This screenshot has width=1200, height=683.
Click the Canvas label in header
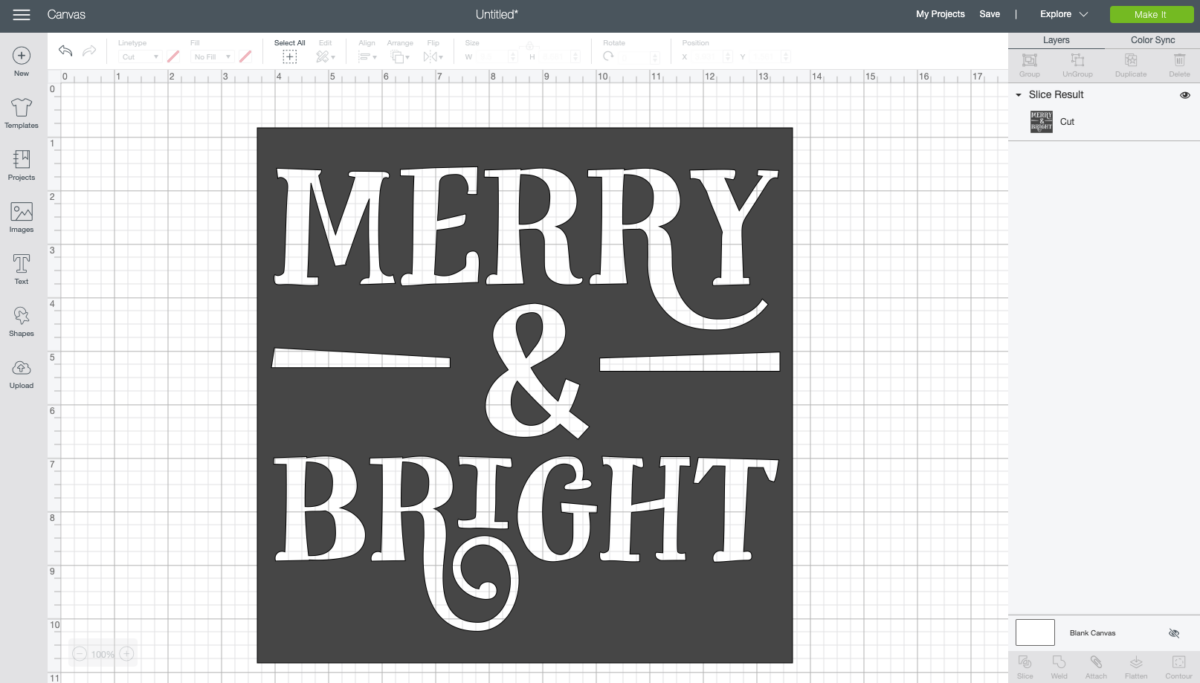tap(66, 14)
